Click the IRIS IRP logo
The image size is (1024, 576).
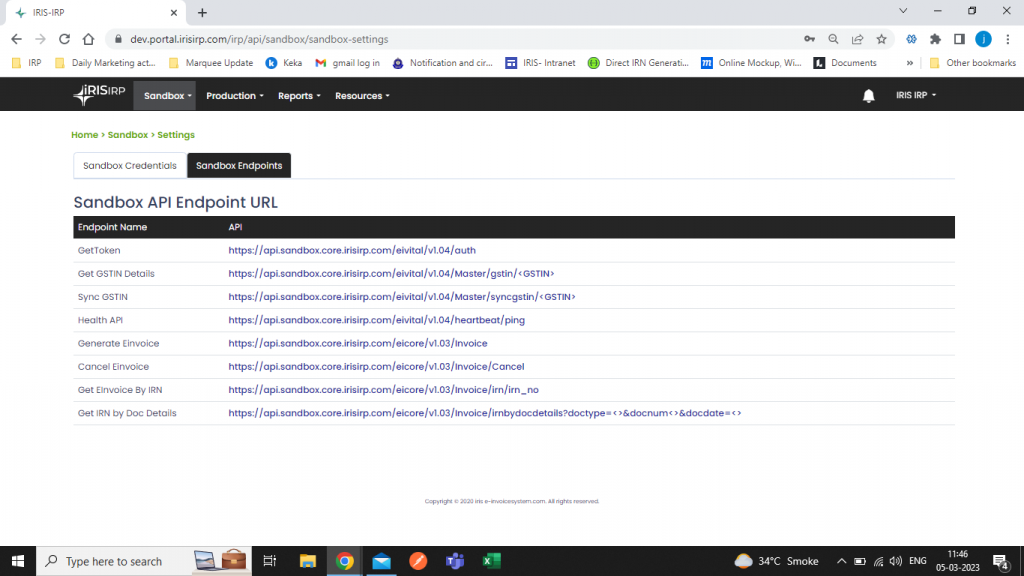click(101, 95)
